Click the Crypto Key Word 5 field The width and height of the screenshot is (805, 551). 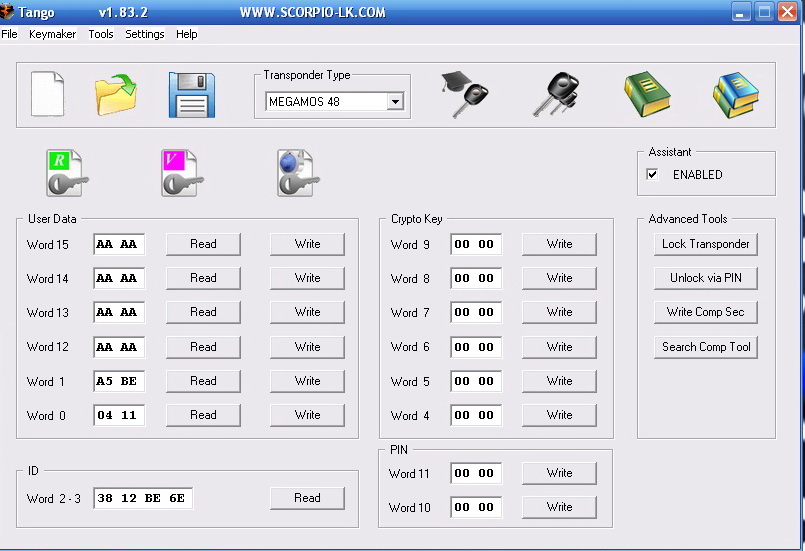(476, 381)
